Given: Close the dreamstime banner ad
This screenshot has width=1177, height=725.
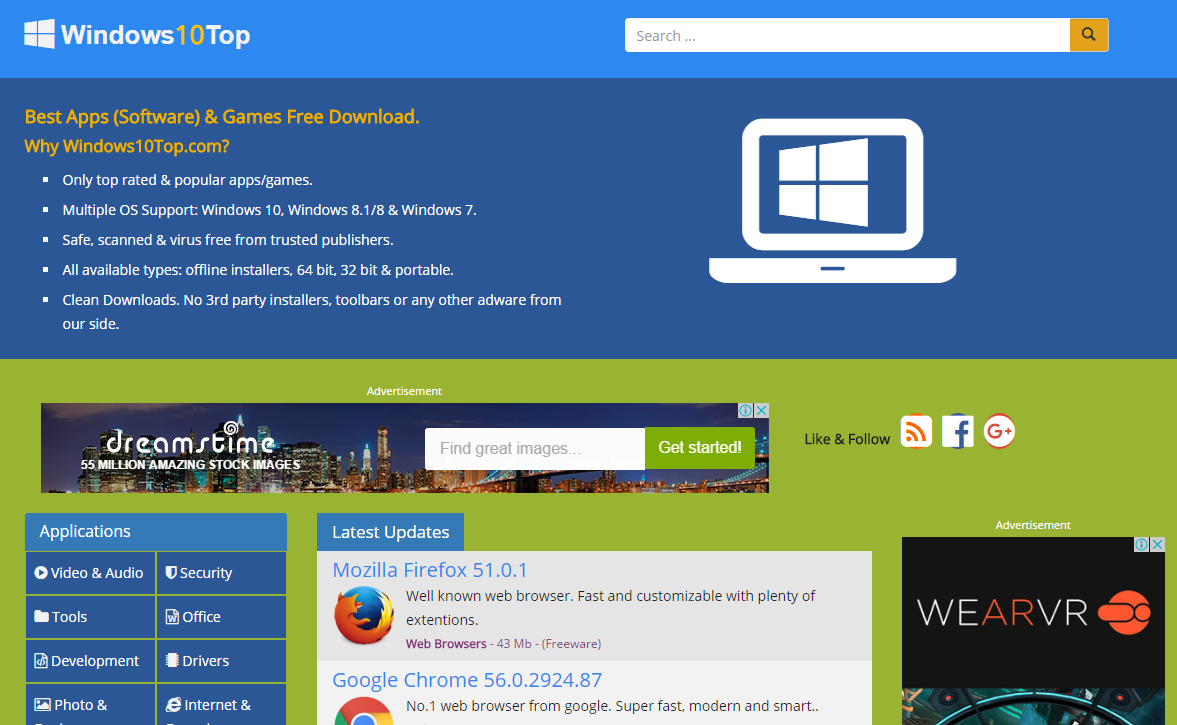Looking at the screenshot, I should (761, 411).
